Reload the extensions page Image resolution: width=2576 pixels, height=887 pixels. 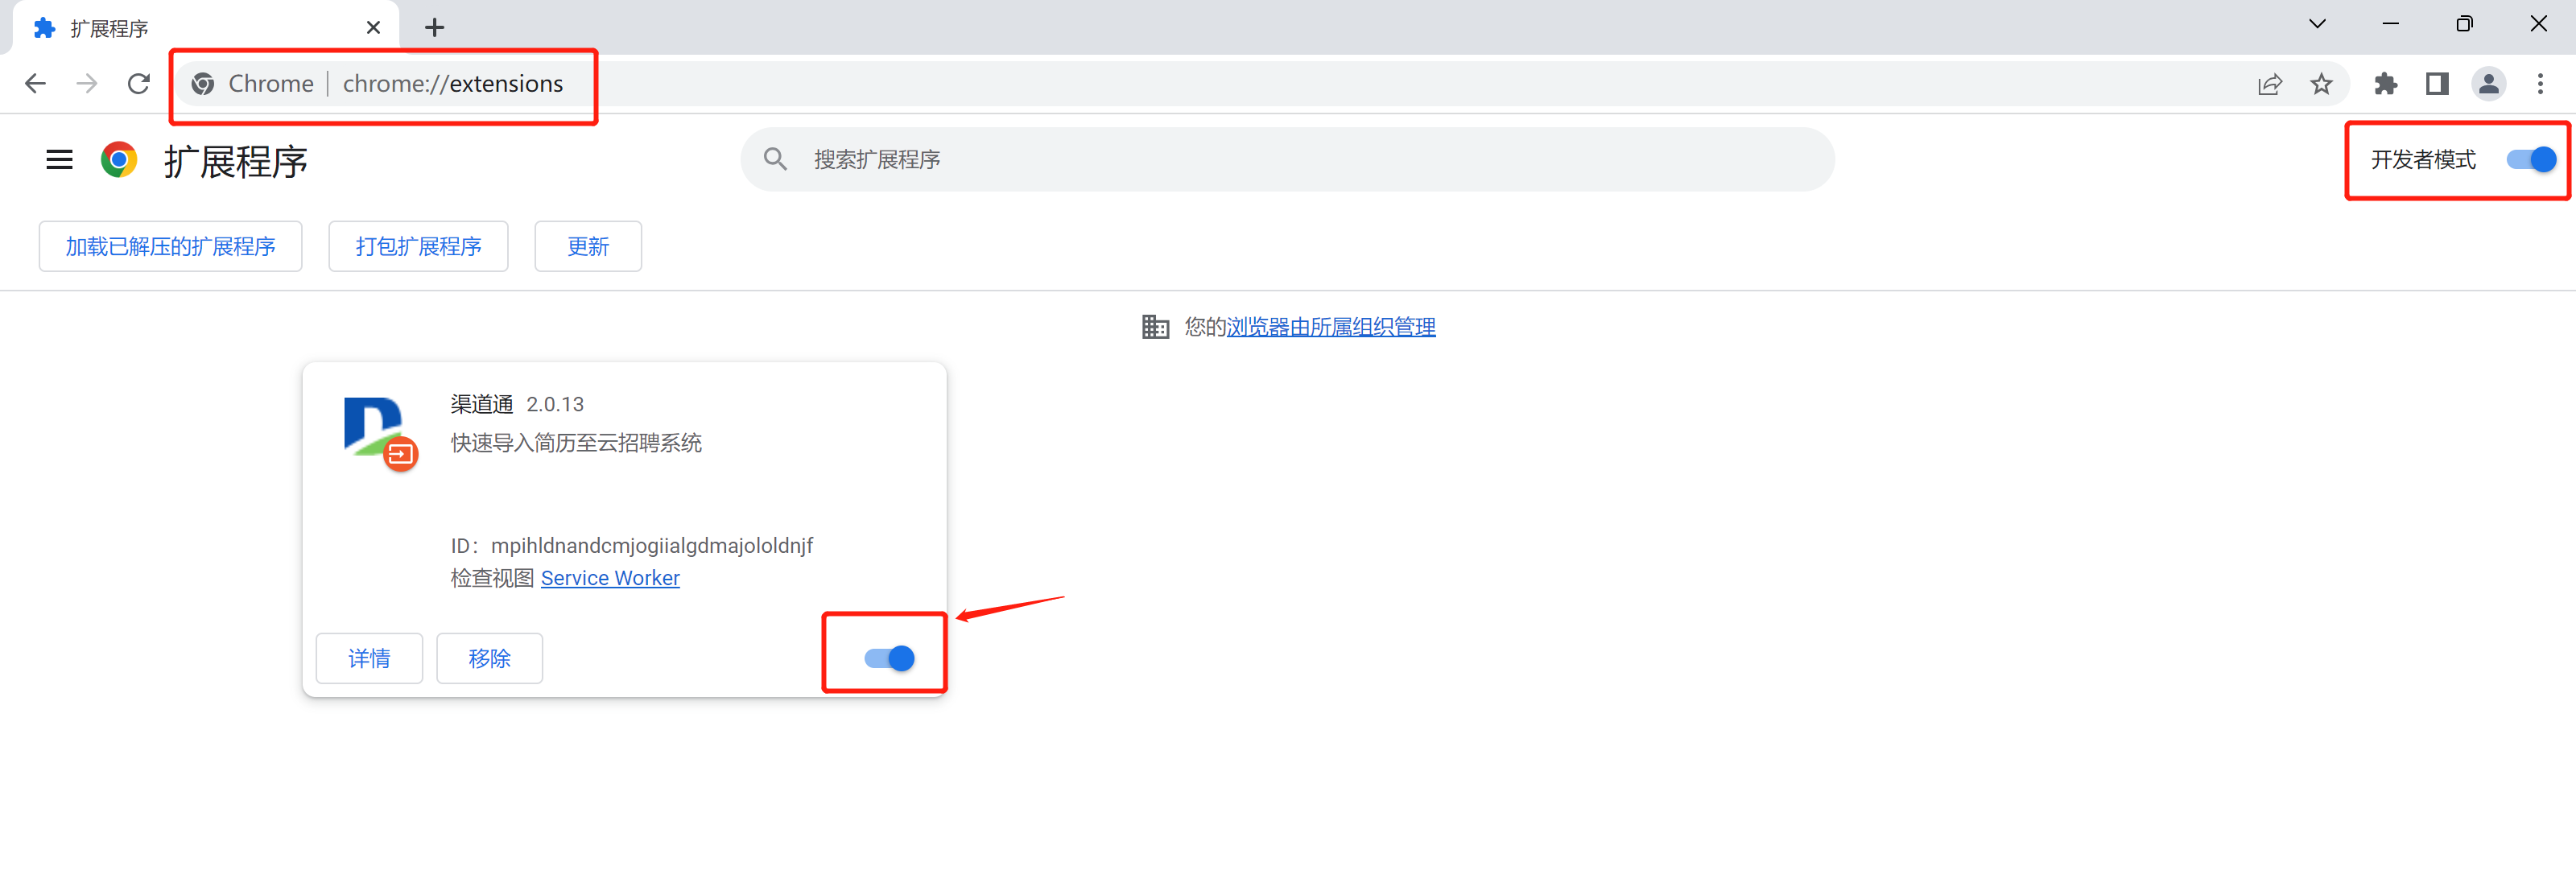click(139, 84)
